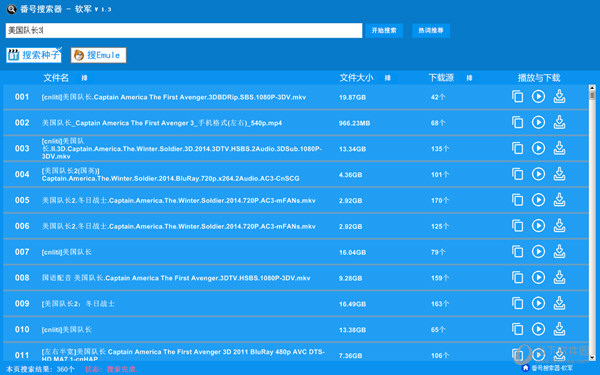Play the 966.23MB mp4 result

pos(538,122)
